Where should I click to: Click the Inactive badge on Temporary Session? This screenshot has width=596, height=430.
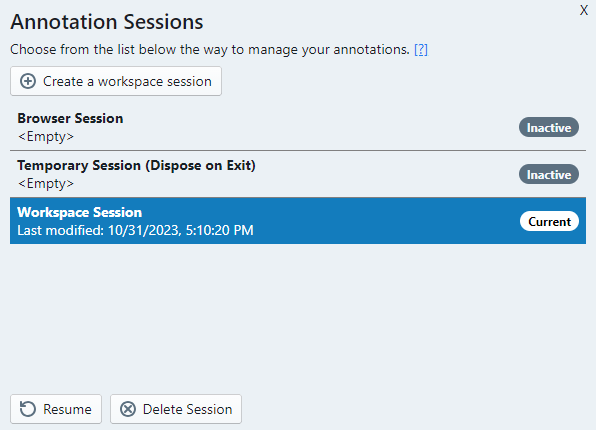tap(549, 175)
